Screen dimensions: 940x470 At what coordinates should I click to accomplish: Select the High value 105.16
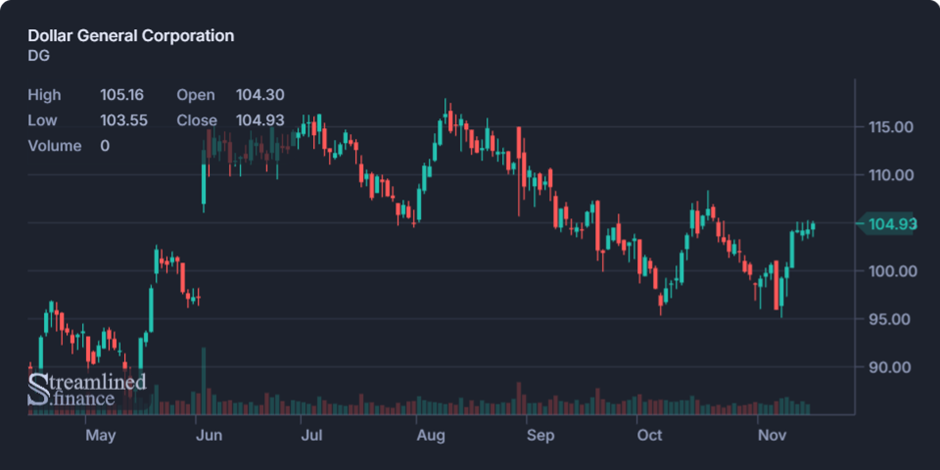click(x=122, y=95)
